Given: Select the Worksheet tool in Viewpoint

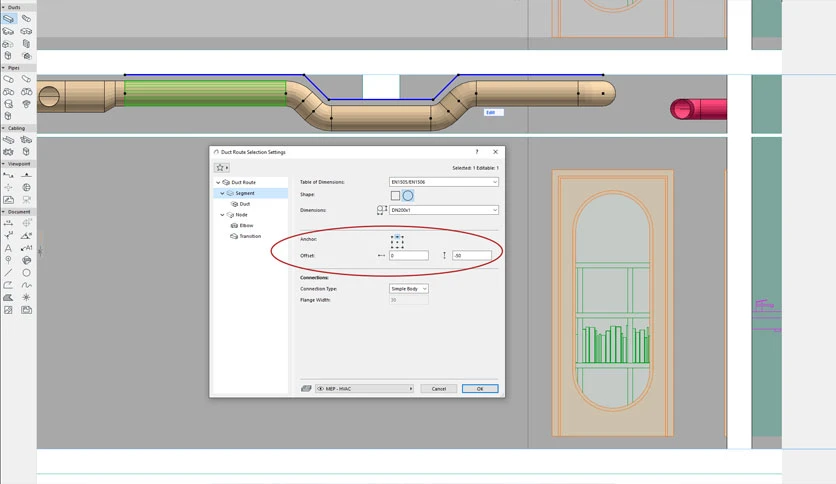Looking at the screenshot, I should point(8,200).
